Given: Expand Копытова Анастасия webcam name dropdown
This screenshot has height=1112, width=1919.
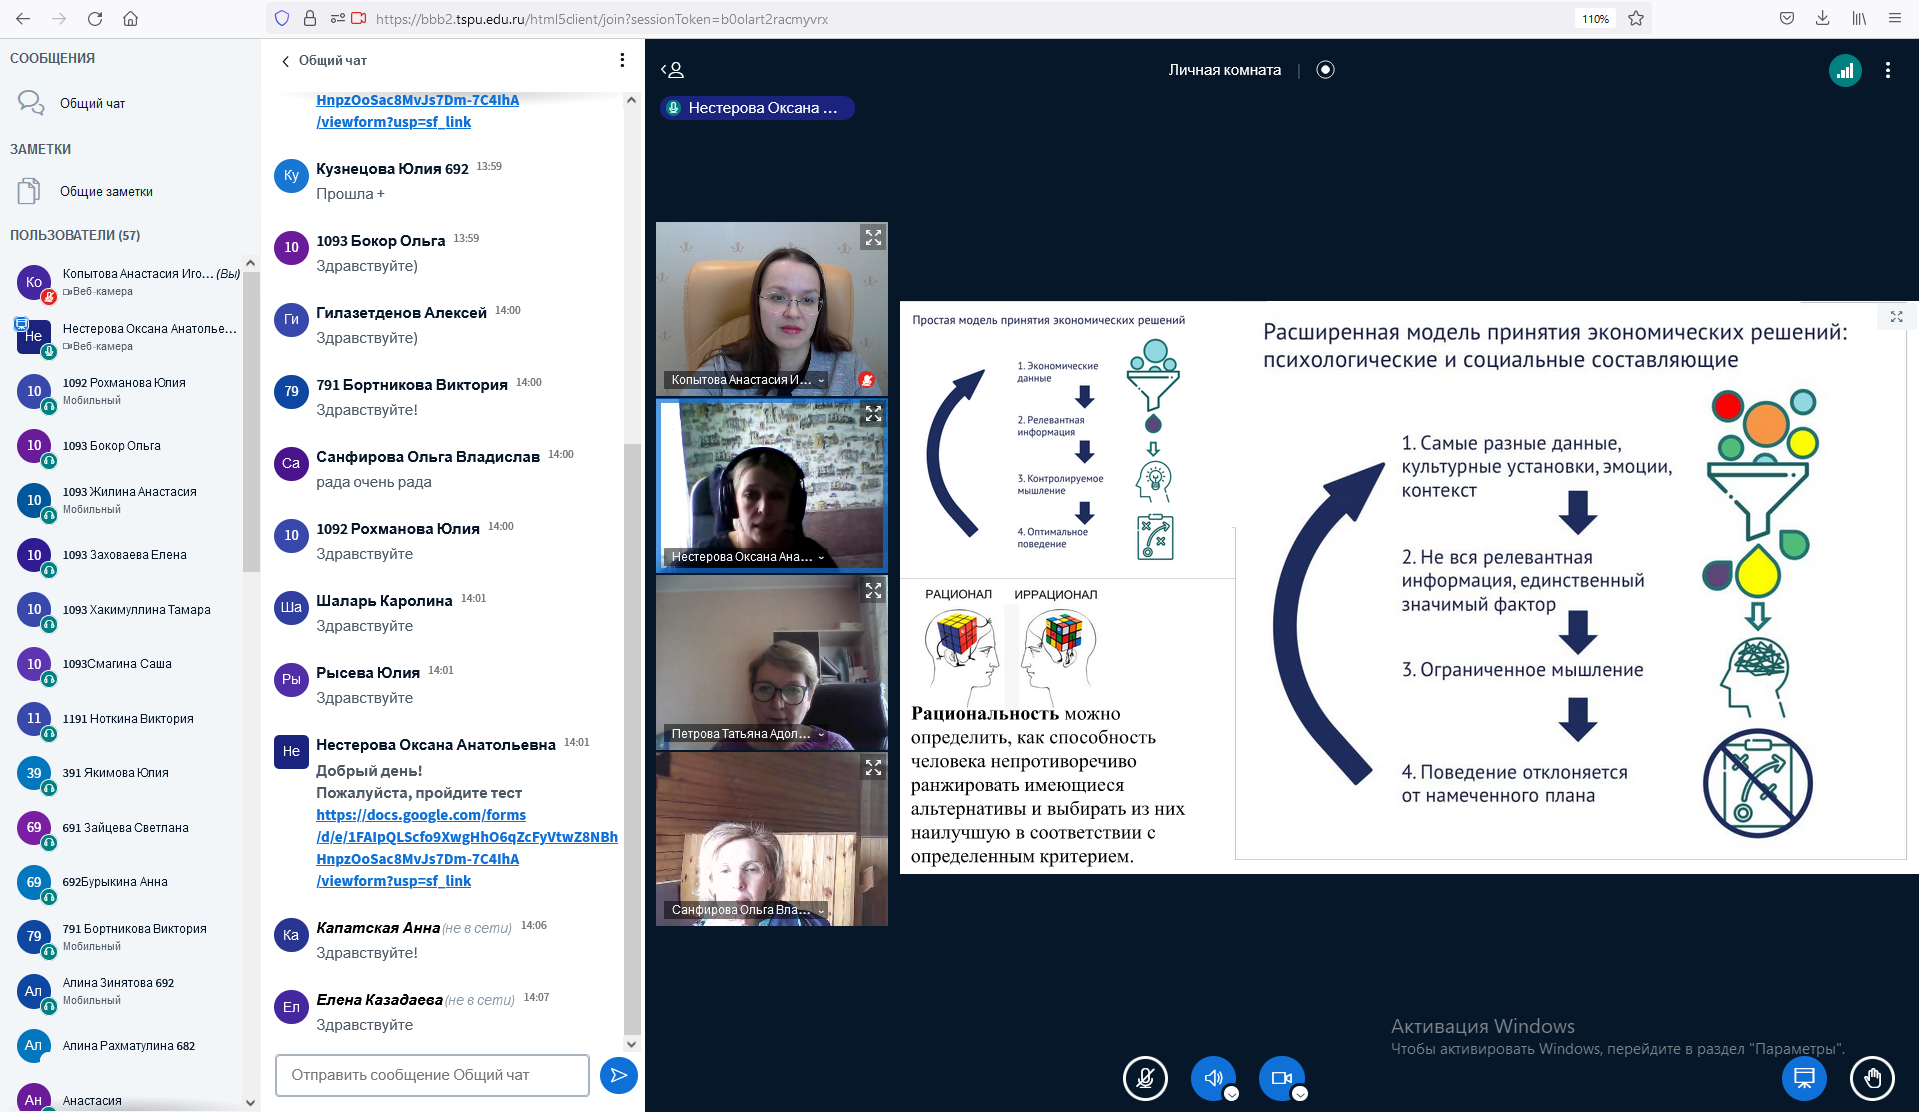Looking at the screenshot, I should coord(821,380).
